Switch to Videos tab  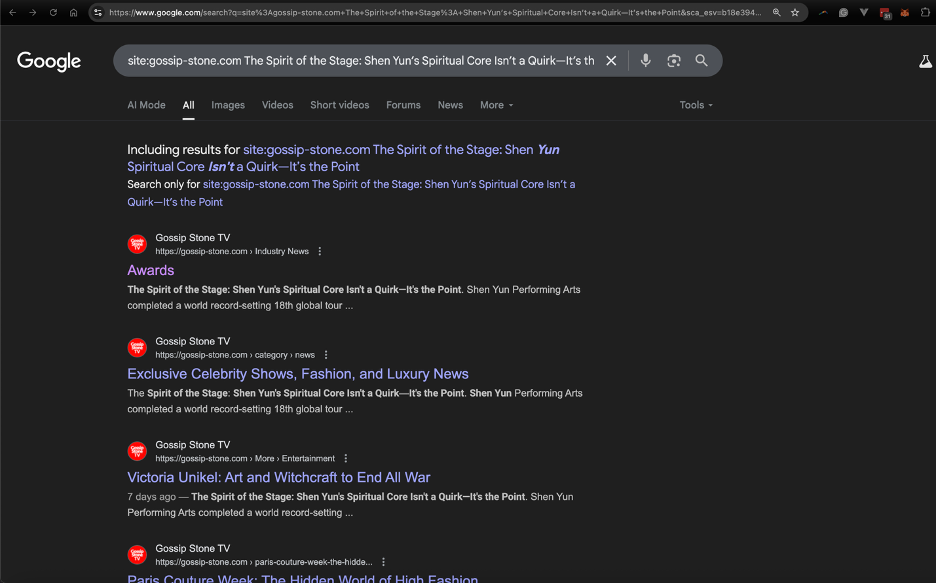(x=278, y=105)
